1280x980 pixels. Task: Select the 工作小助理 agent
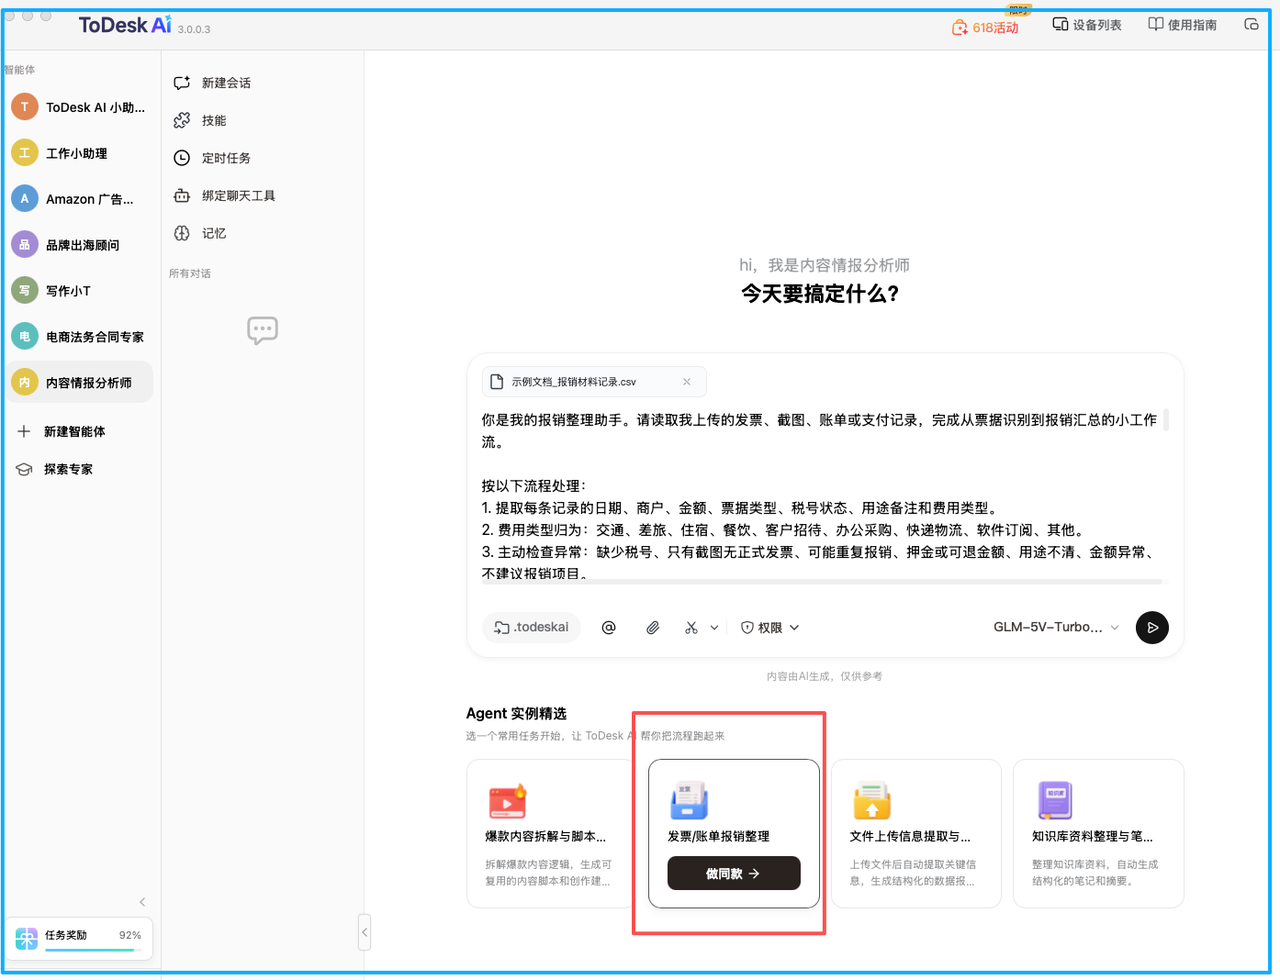80,153
